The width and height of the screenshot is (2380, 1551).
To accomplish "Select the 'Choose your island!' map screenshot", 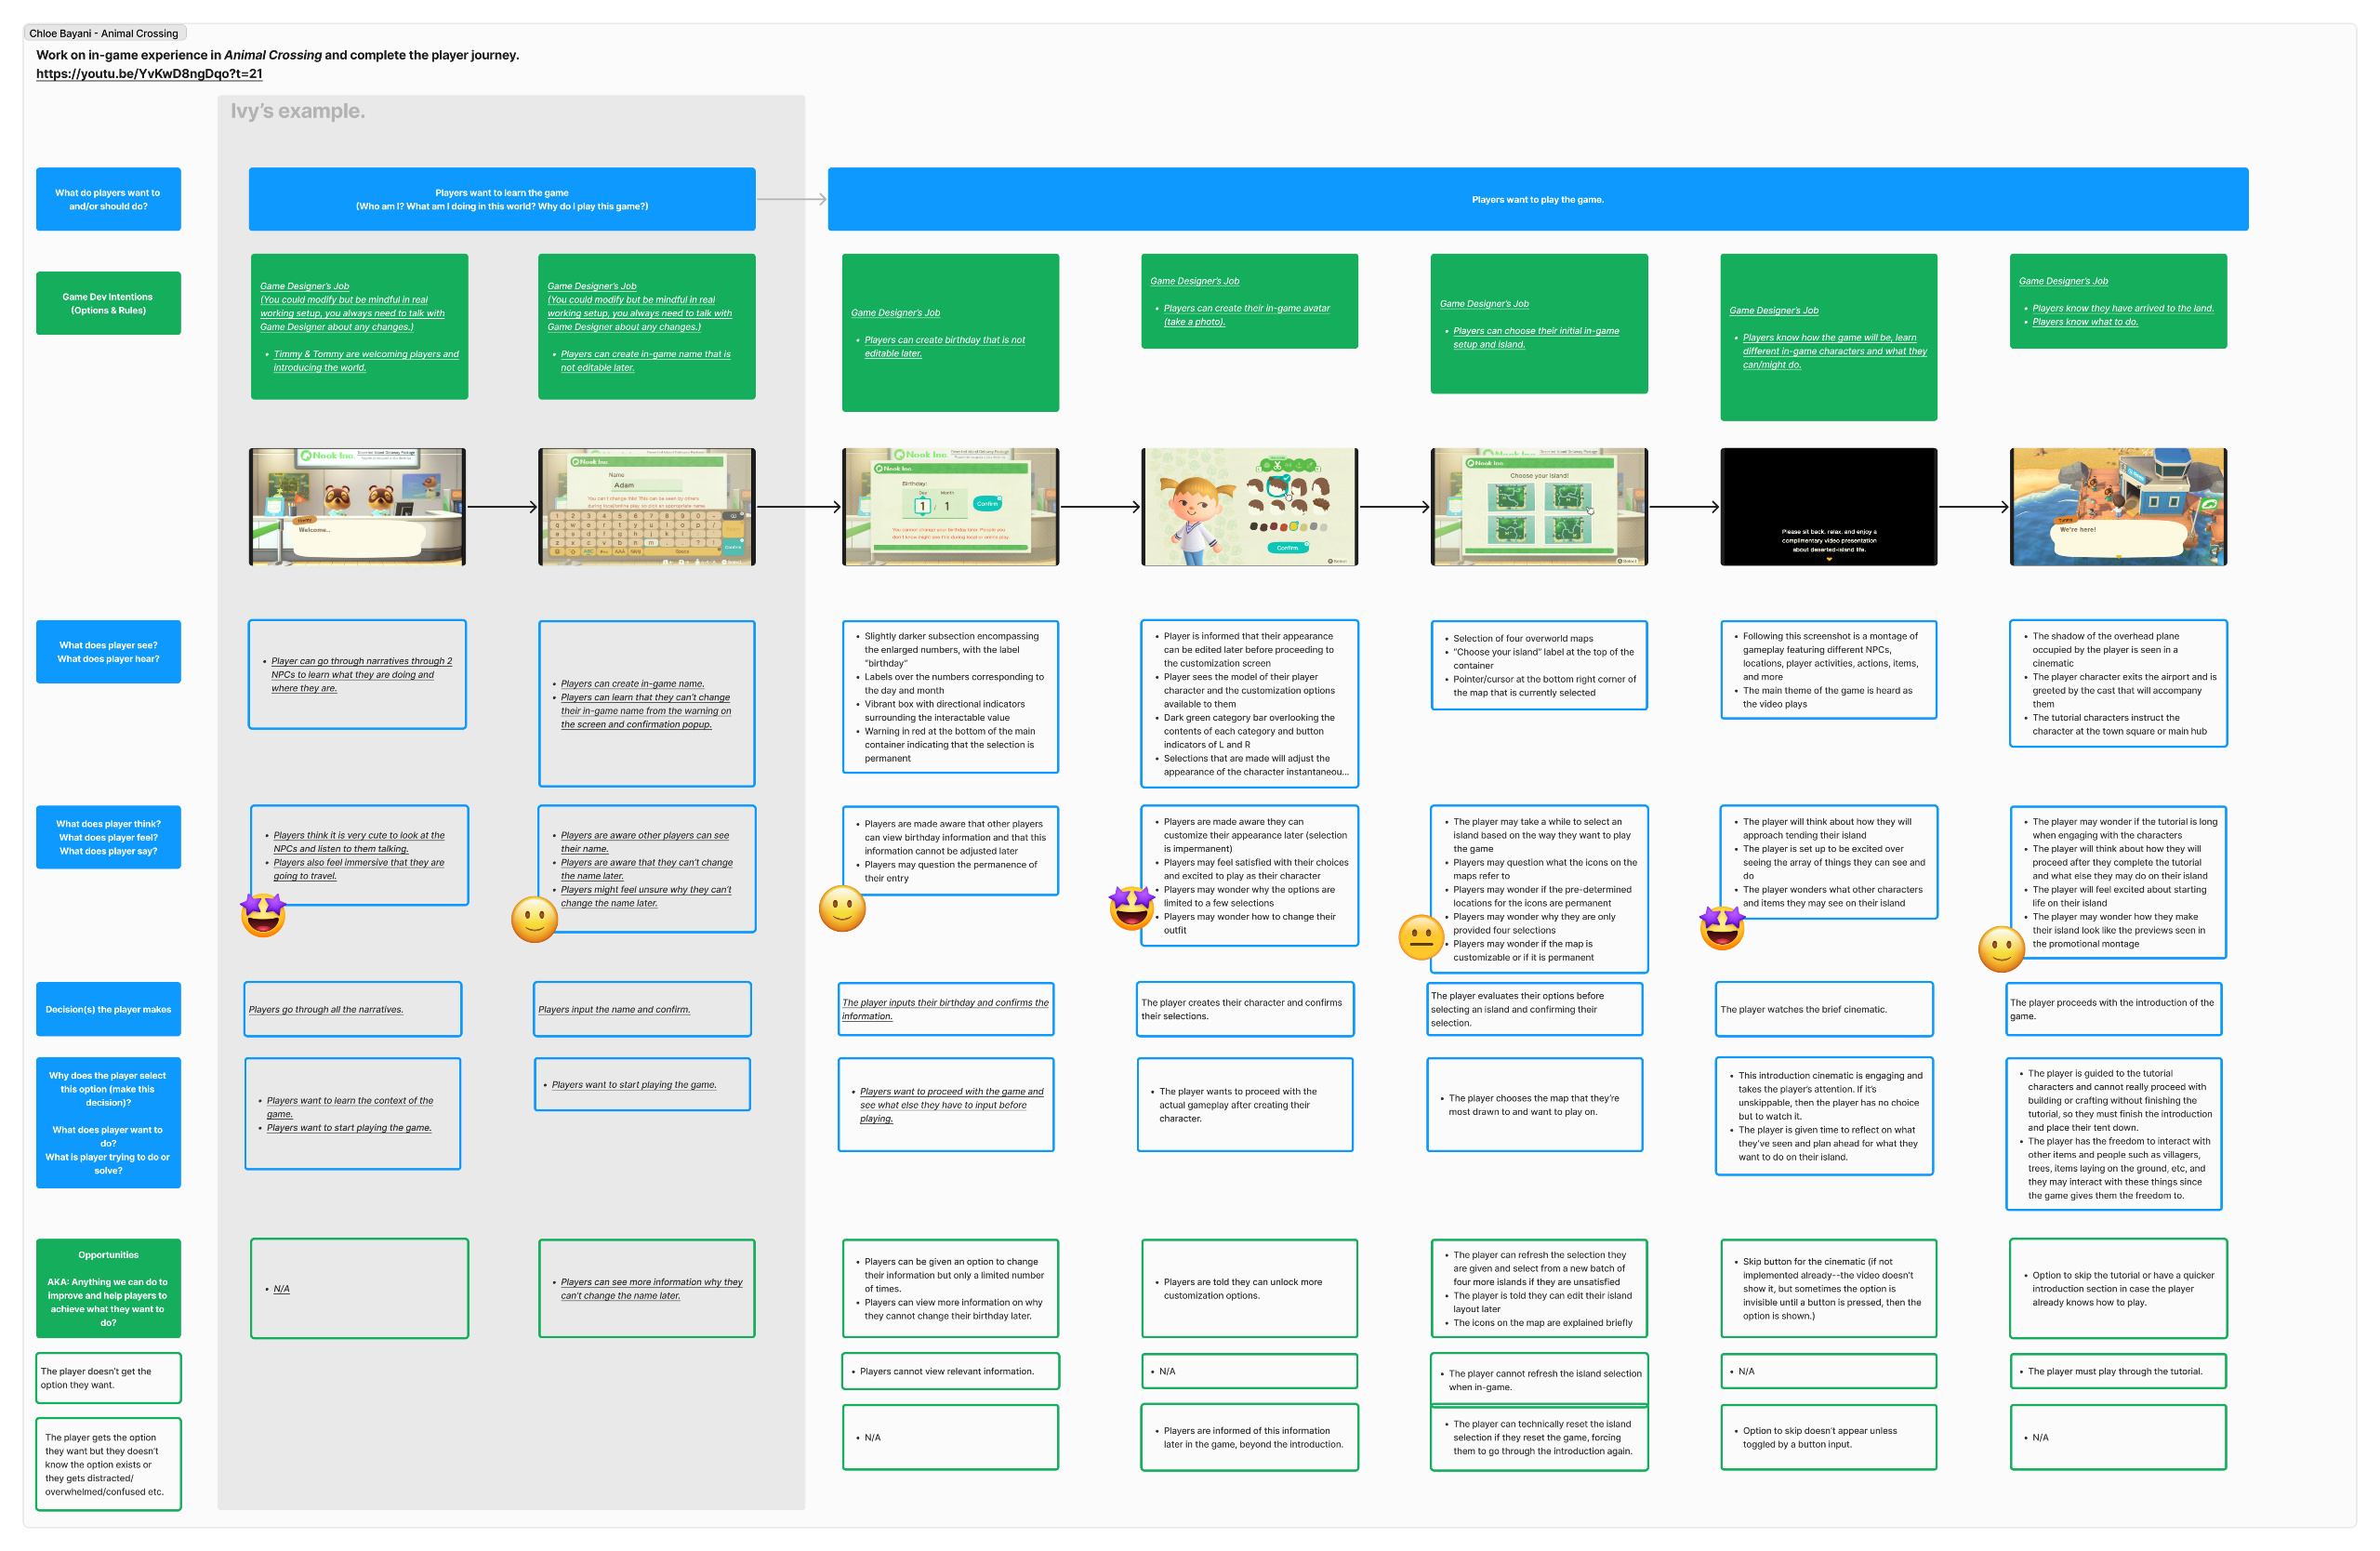I will pyautogui.click(x=1538, y=507).
